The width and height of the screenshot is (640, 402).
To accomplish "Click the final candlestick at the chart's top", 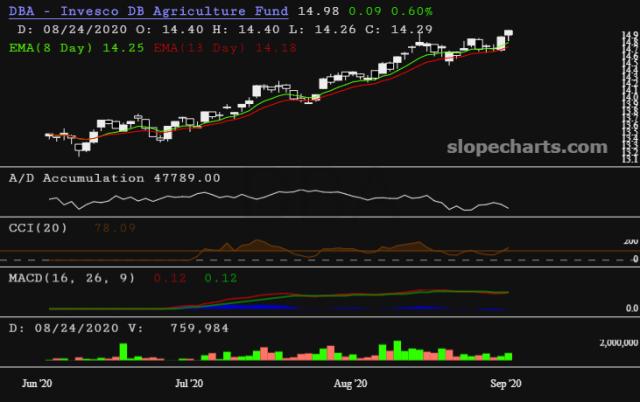I will (x=508, y=35).
